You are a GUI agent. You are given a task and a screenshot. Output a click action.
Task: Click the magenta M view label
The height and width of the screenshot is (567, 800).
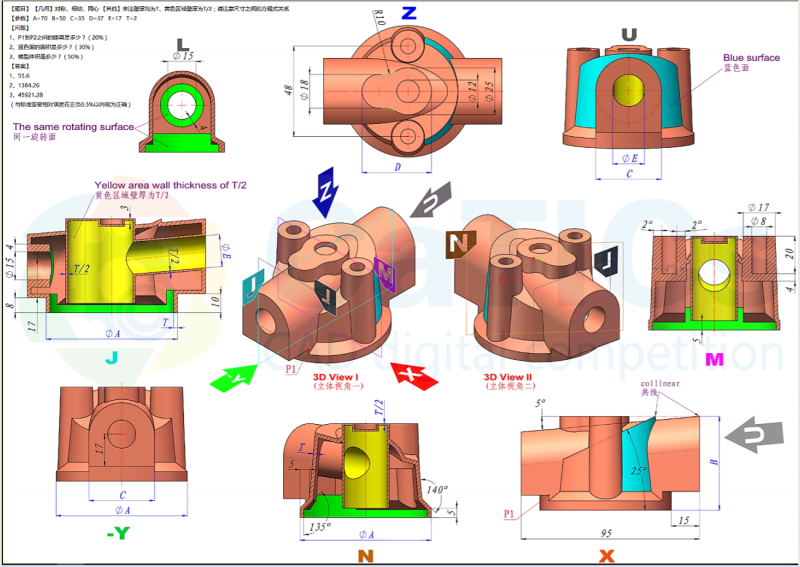pos(714,360)
